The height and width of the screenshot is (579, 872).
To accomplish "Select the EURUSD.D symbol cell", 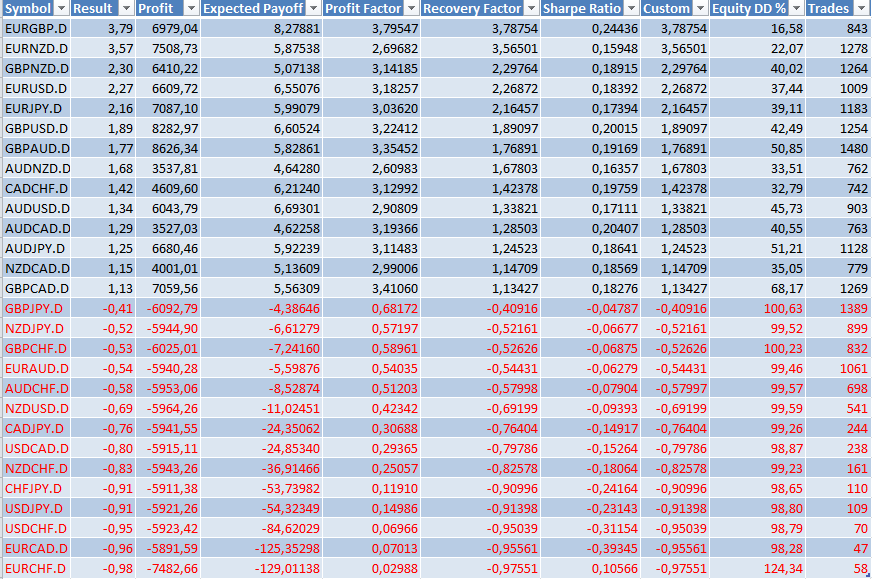I will (36, 88).
